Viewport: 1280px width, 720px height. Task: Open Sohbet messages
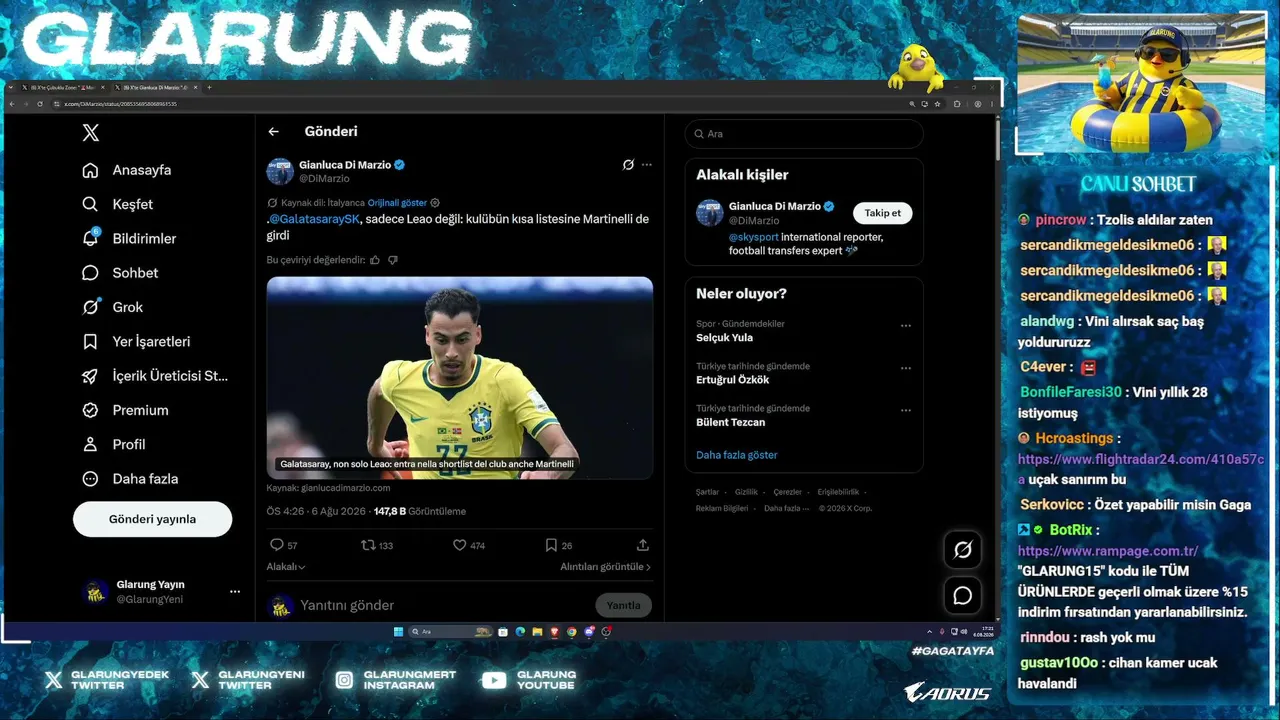120,273
